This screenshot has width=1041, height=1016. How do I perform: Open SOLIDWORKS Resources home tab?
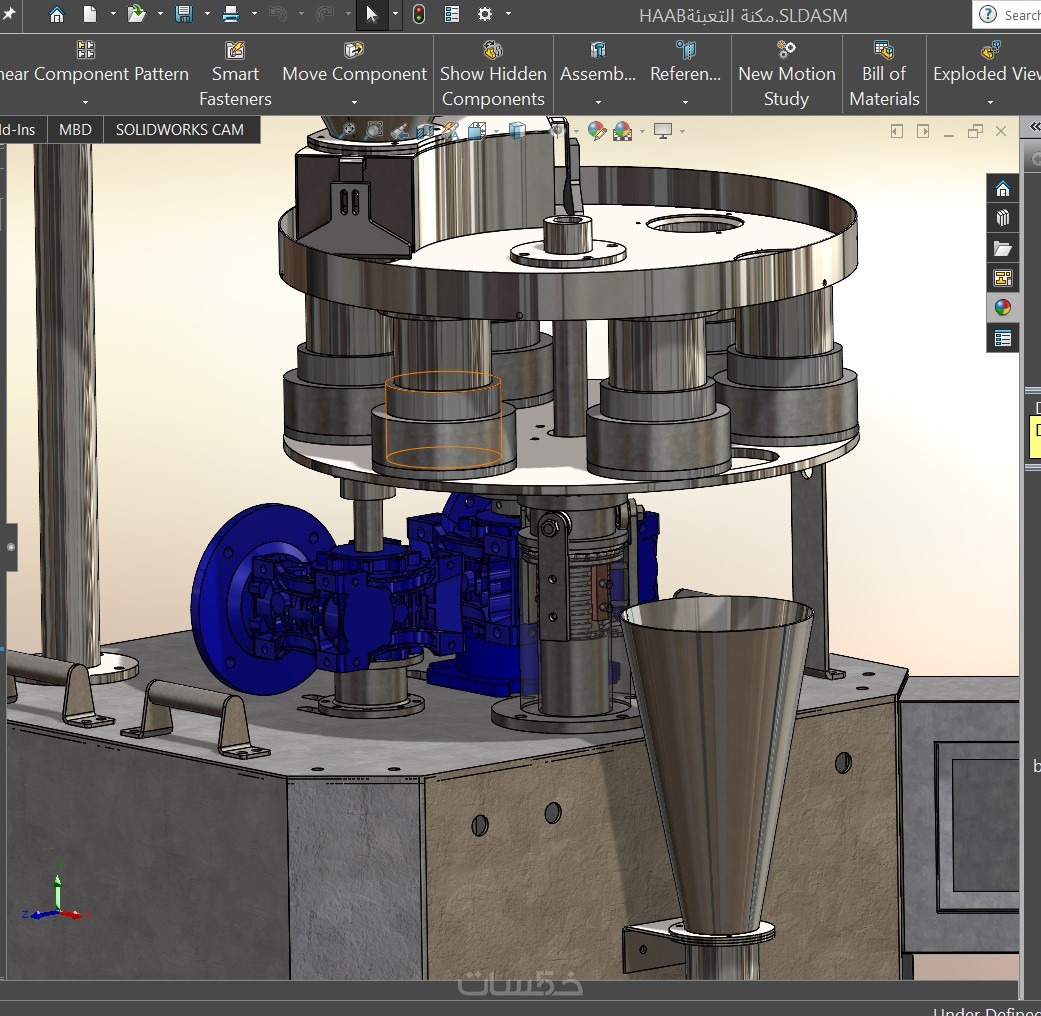pos(1003,189)
